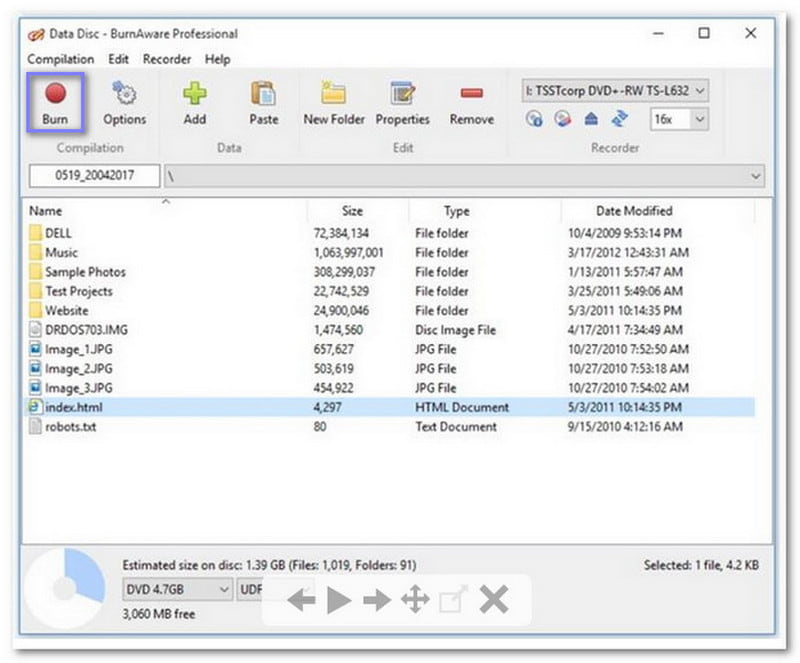Click the erase disc icon
The width and height of the screenshot is (800, 663).
[x=562, y=119]
